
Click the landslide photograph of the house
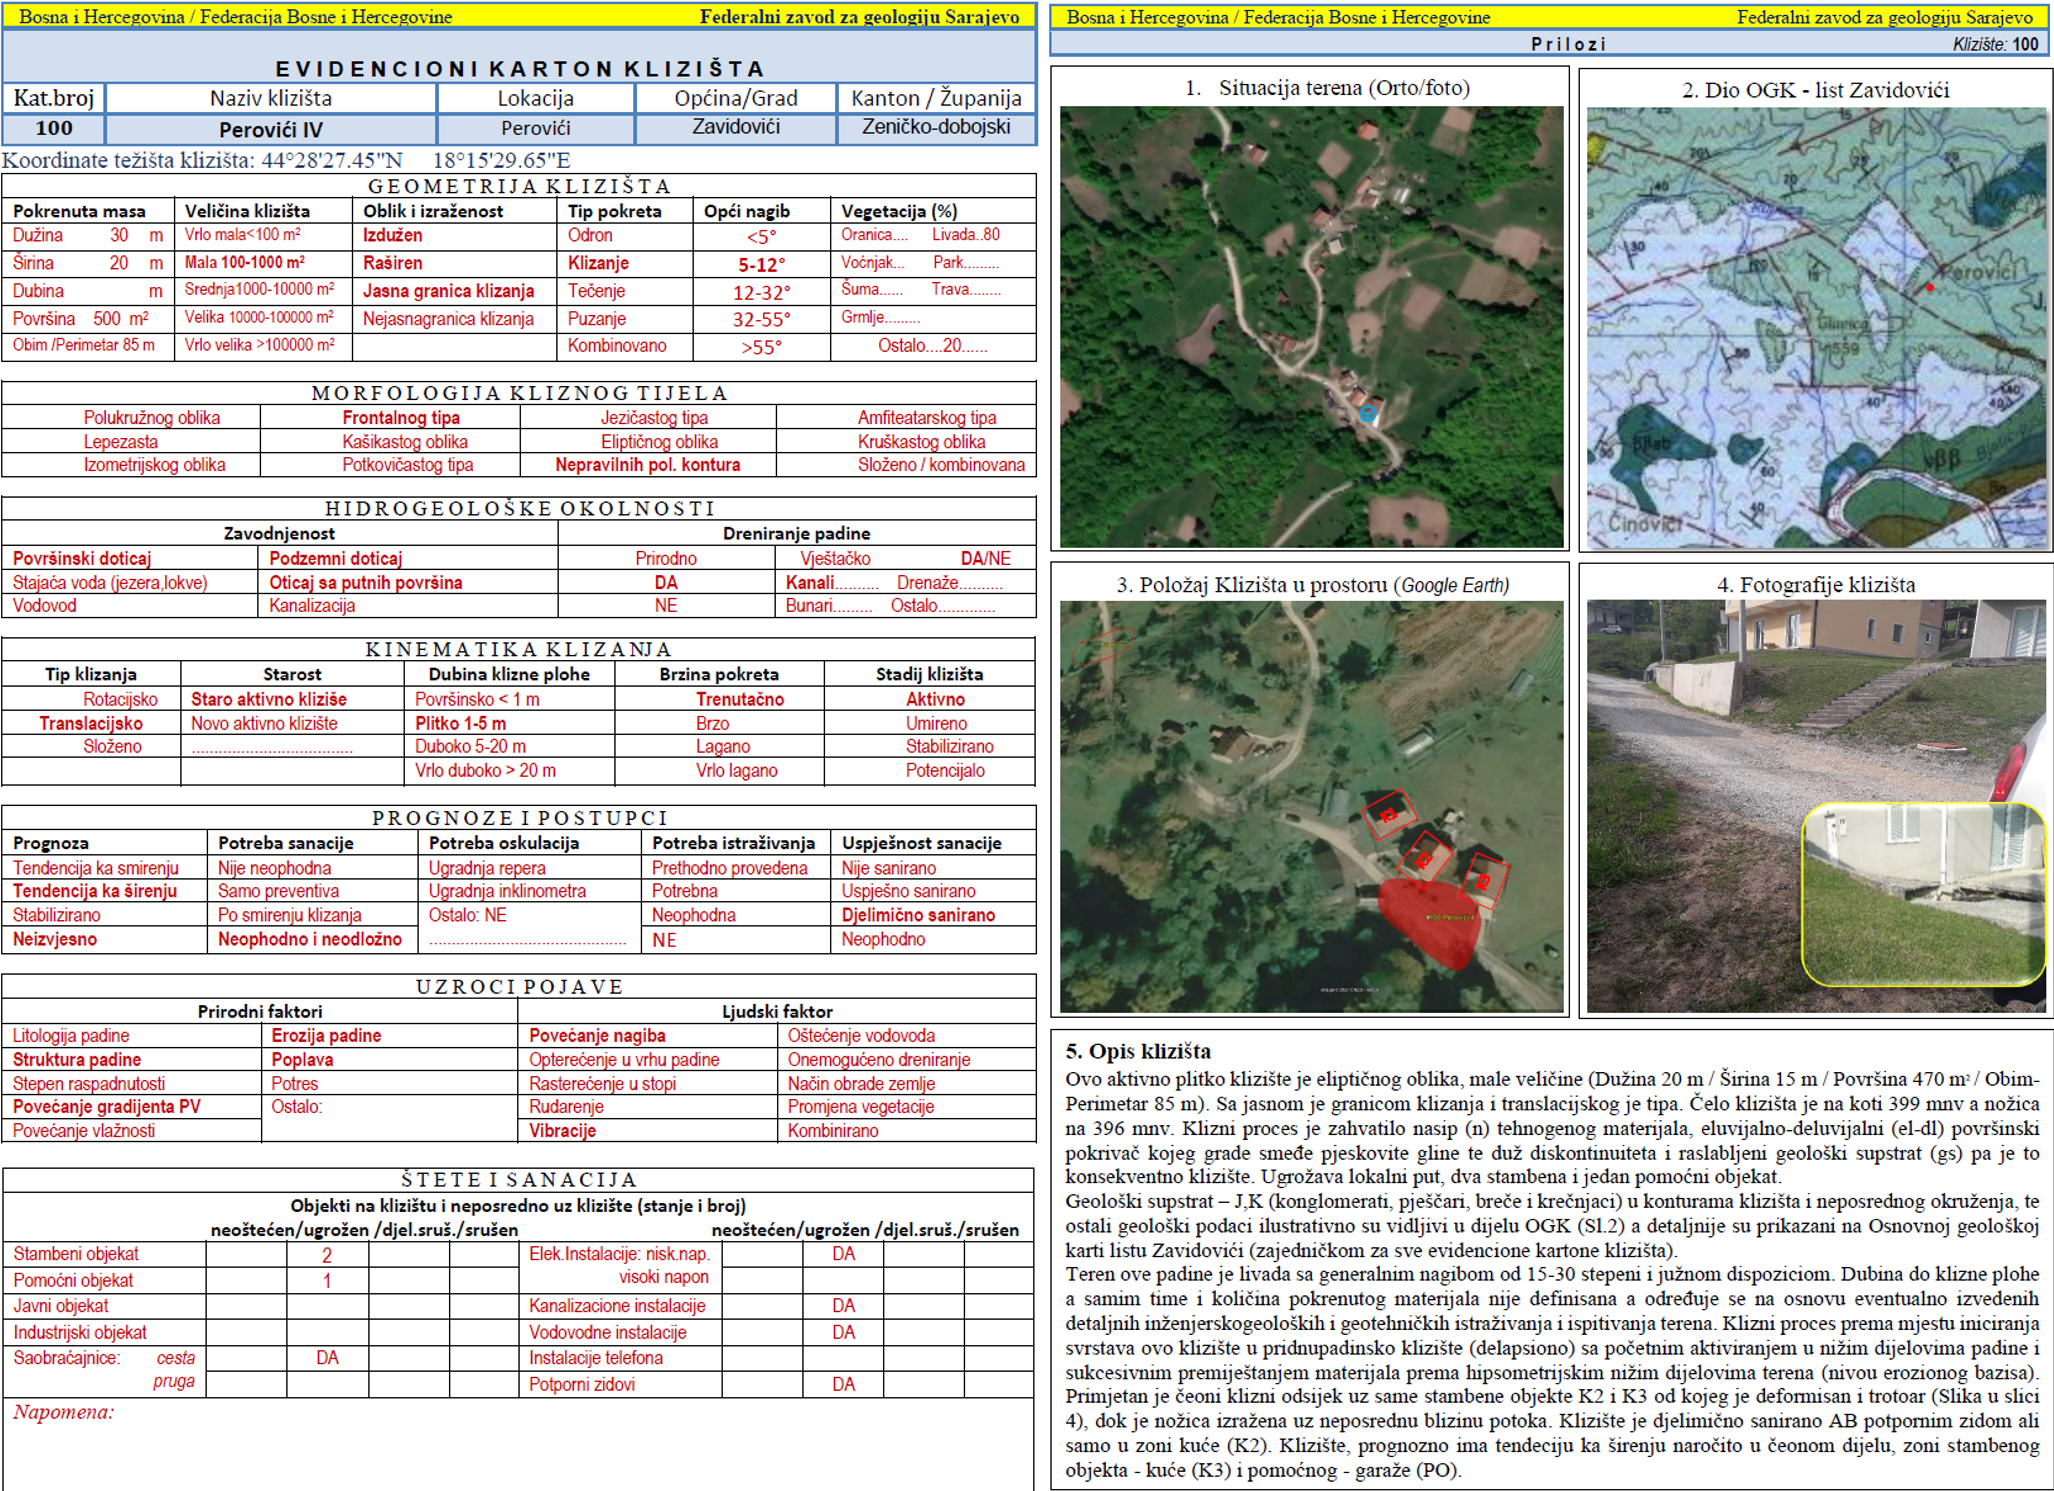[1816, 806]
